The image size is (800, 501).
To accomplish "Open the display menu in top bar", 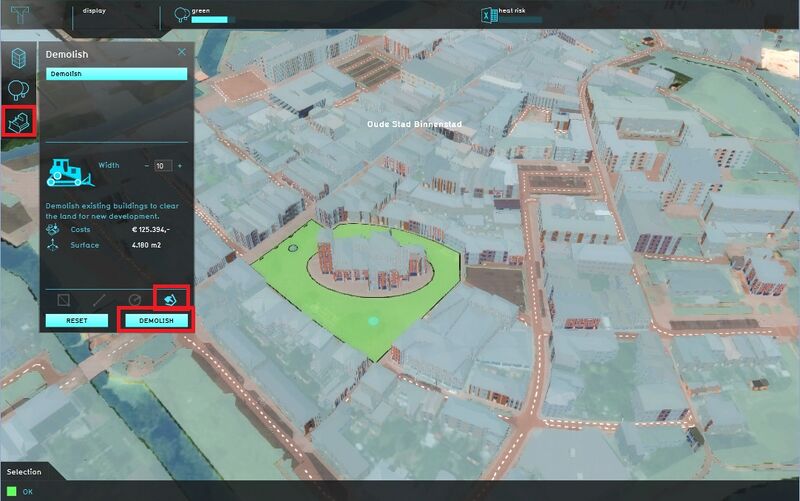I will tap(95, 11).
